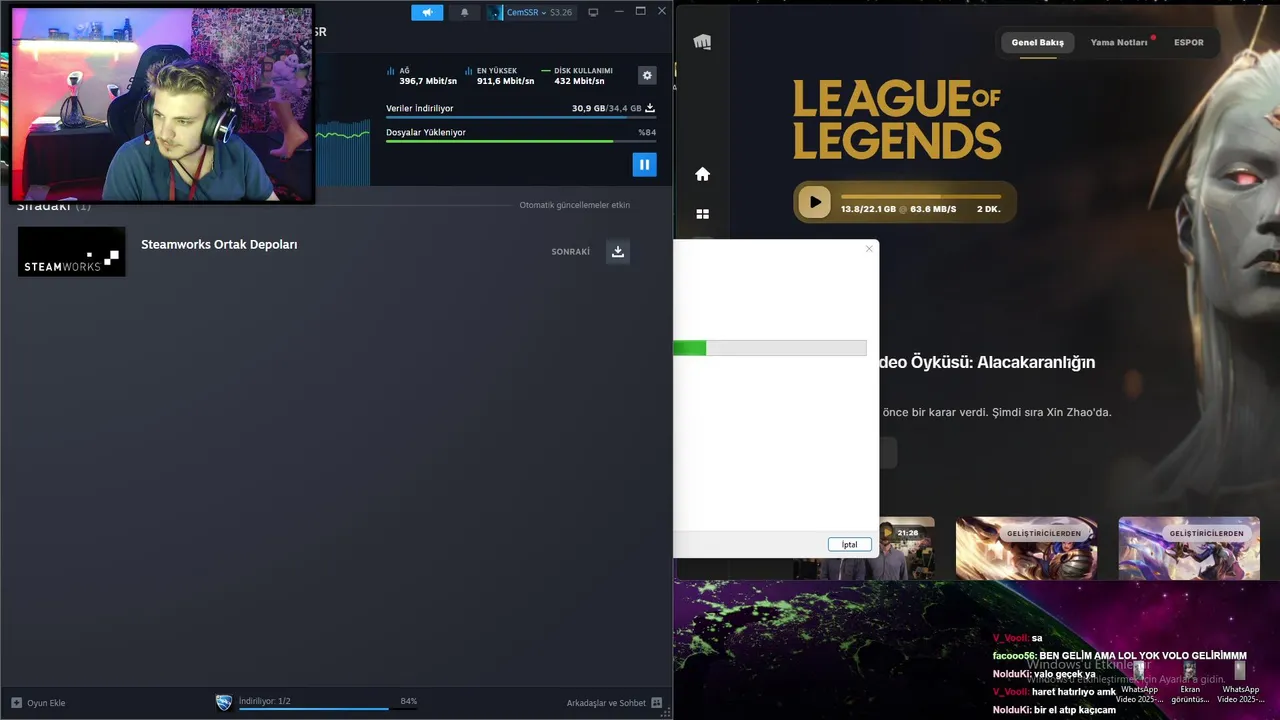Open Arkadaşlar ve Sohbet friends list
The image size is (1280, 720).
tap(606, 703)
